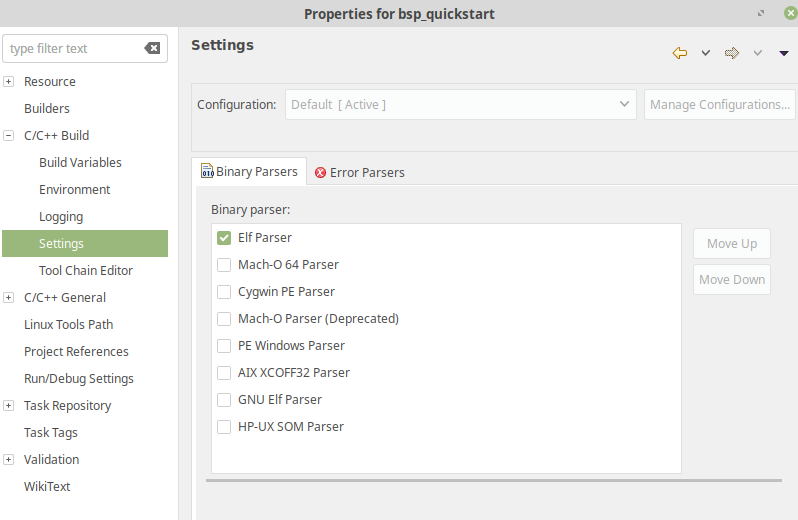Uncheck the Elf Parser checkbox
Screen dimensions: 798x520
[224, 238]
